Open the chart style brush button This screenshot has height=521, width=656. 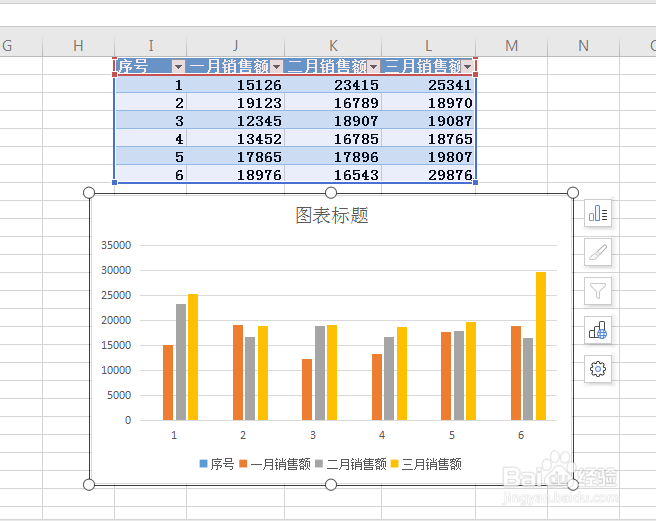(x=598, y=252)
